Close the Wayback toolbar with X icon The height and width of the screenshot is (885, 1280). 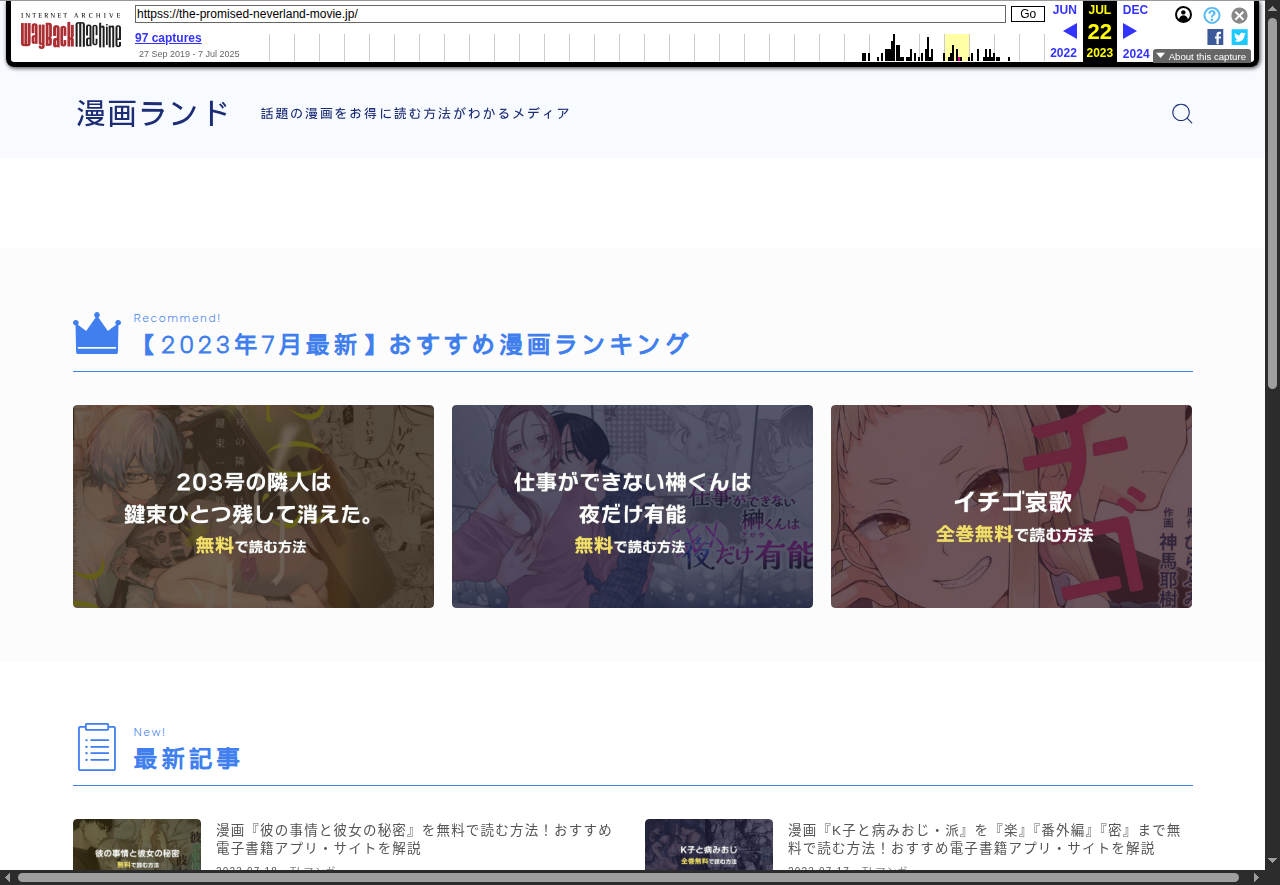point(1239,15)
